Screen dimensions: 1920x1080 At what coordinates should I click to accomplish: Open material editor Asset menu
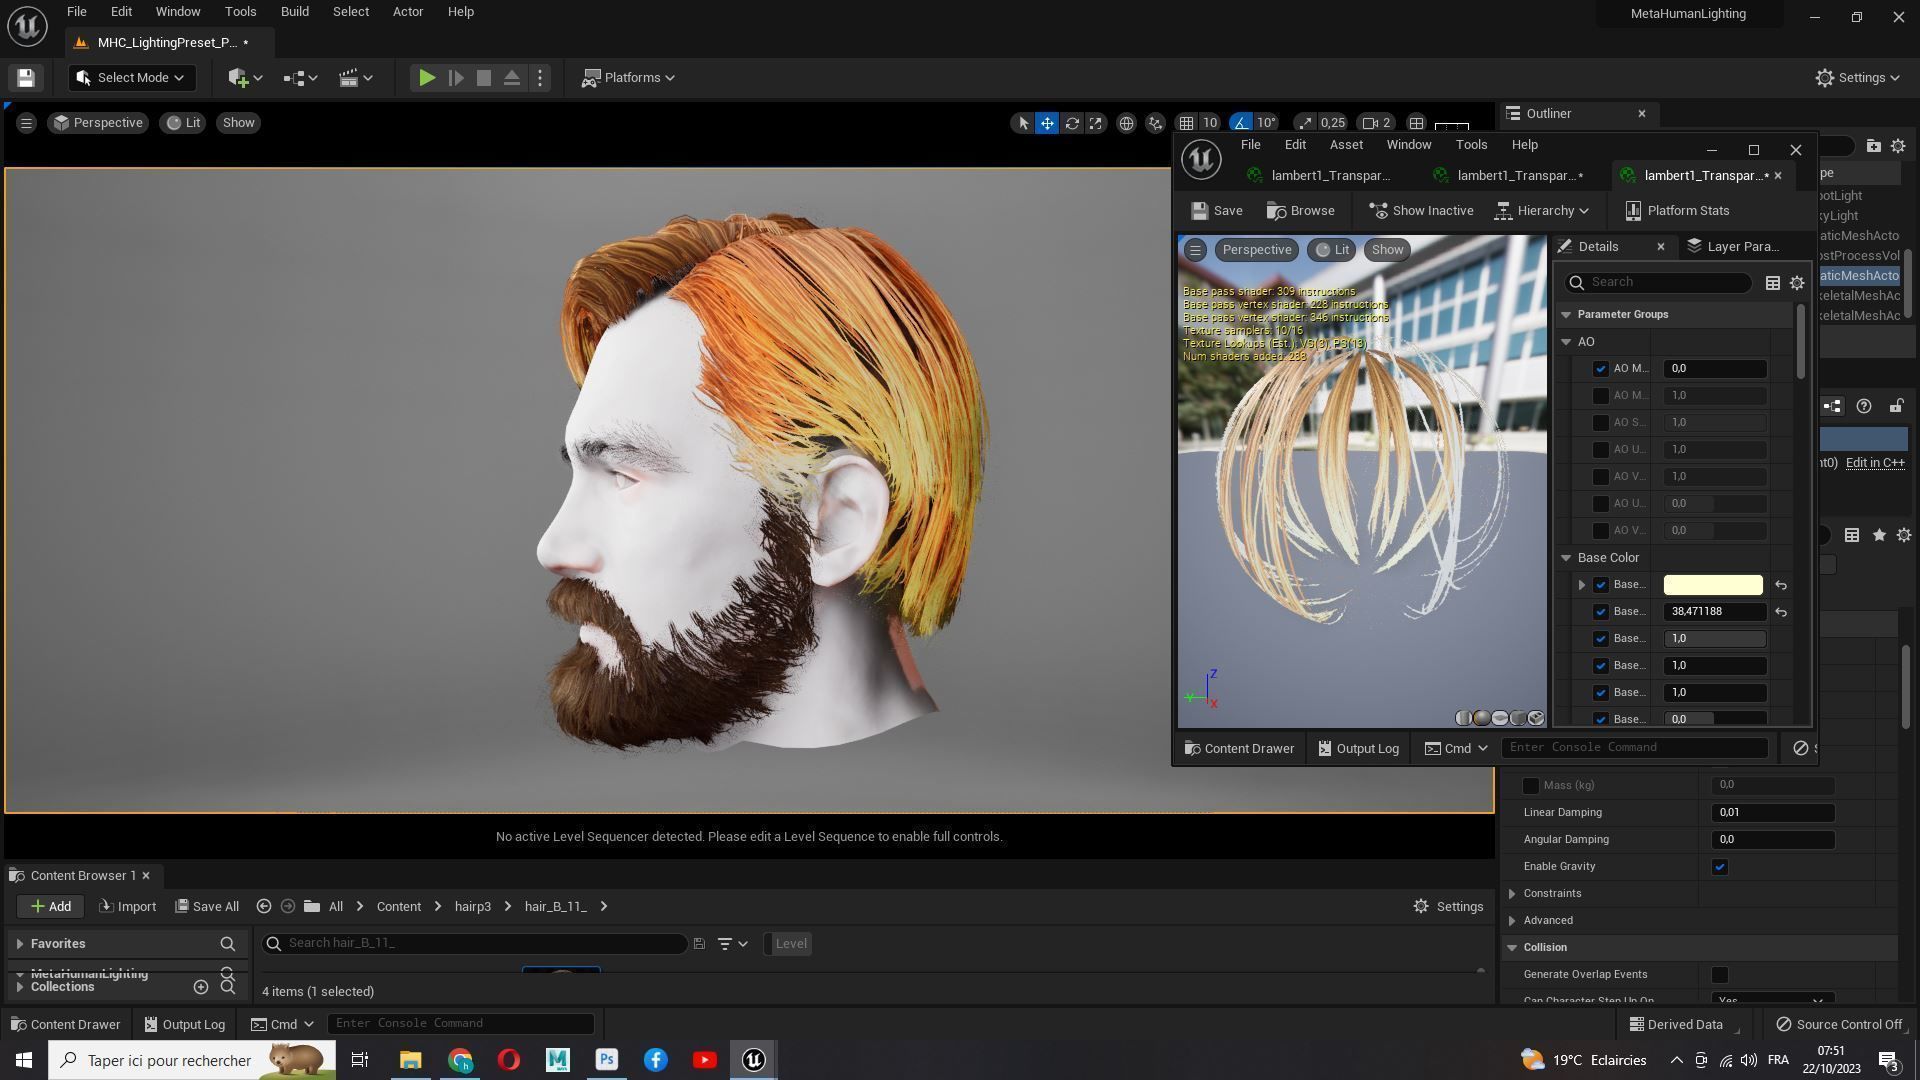1346,145
